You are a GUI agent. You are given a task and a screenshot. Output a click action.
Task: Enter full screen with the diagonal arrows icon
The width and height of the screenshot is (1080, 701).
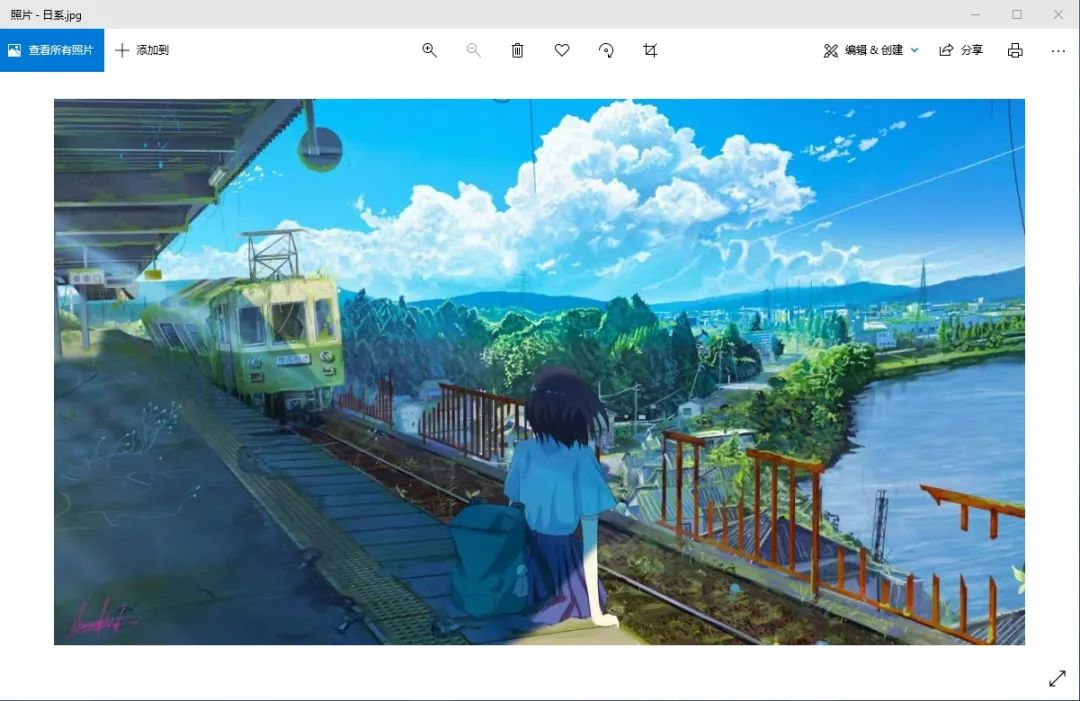(1057, 678)
